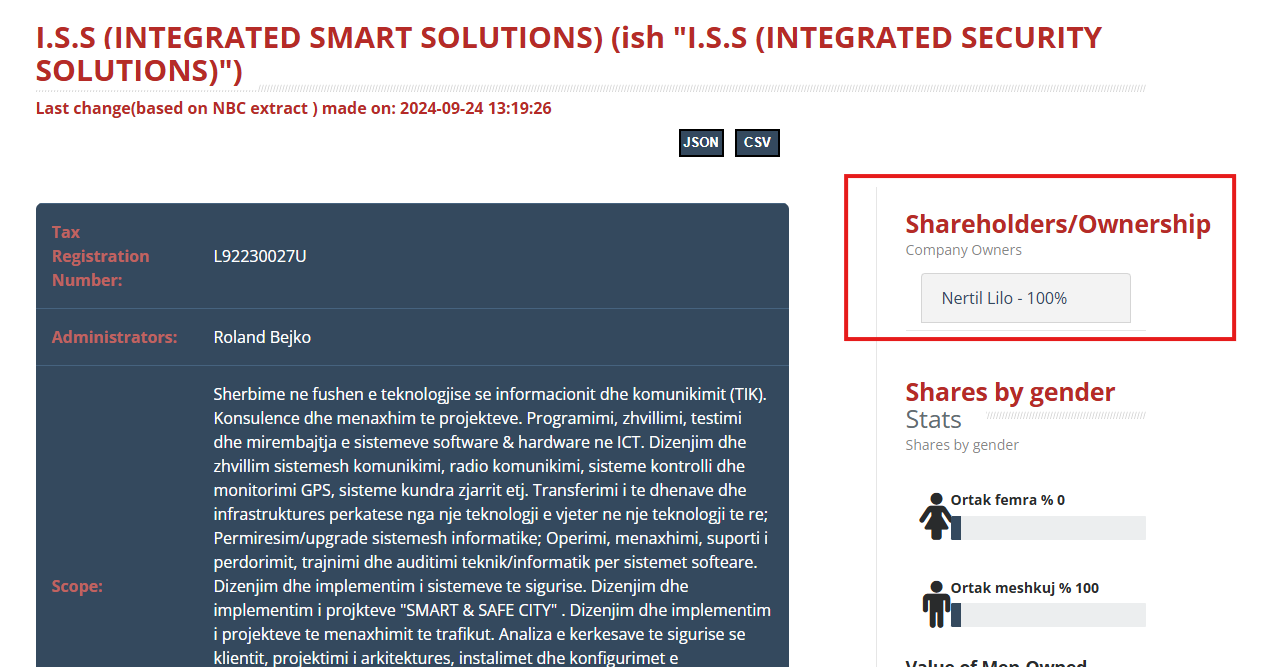The width and height of the screenshot is (1261, 667).
Task: Select administrator name Roland Bejko
Action: [x=262, y=337]
